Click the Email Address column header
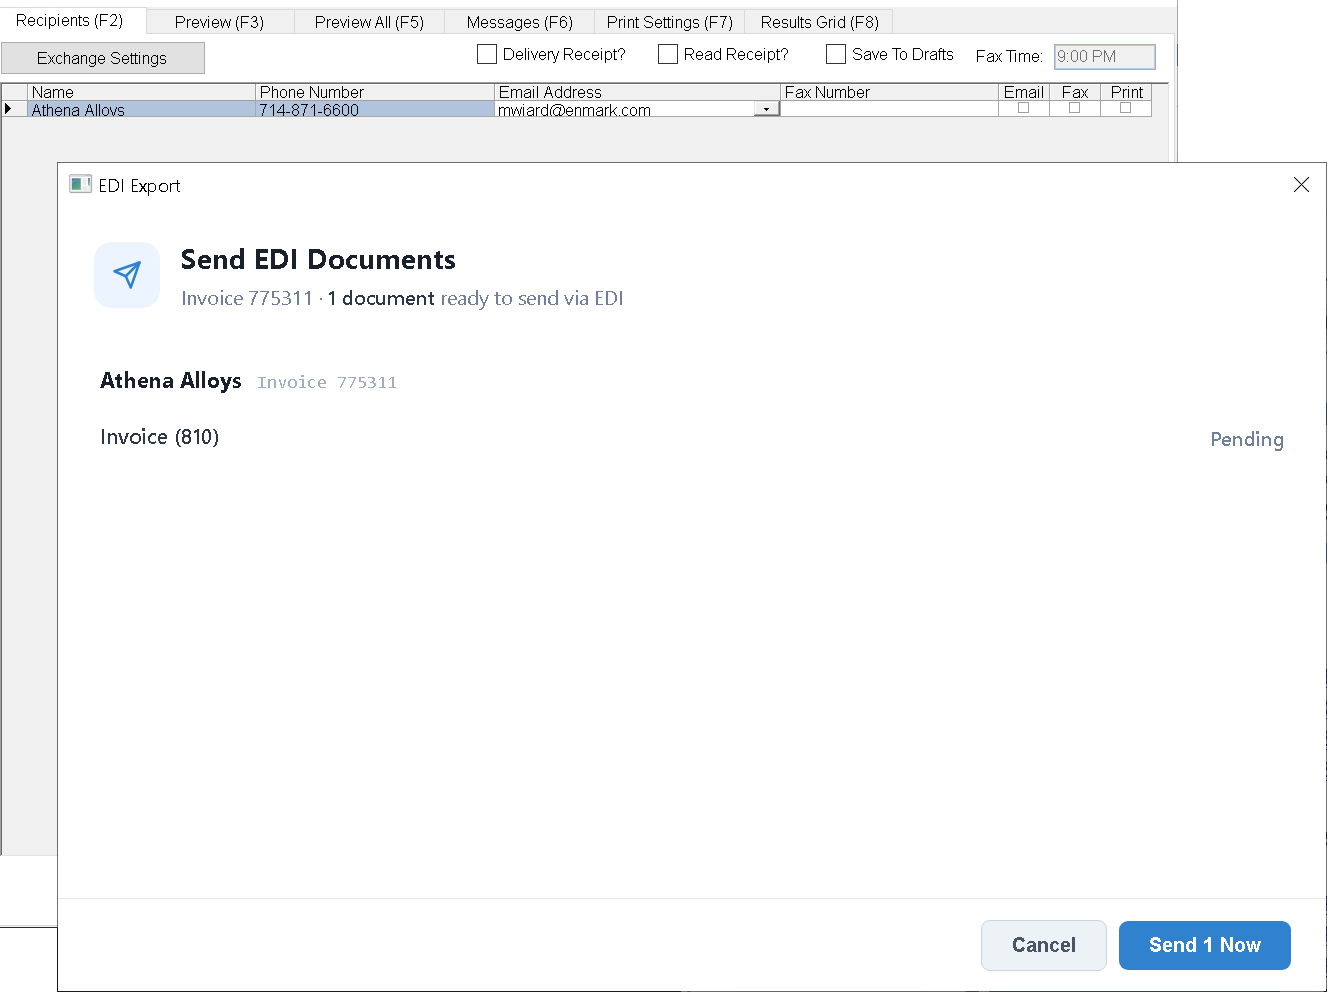 (x=637, y=92)
